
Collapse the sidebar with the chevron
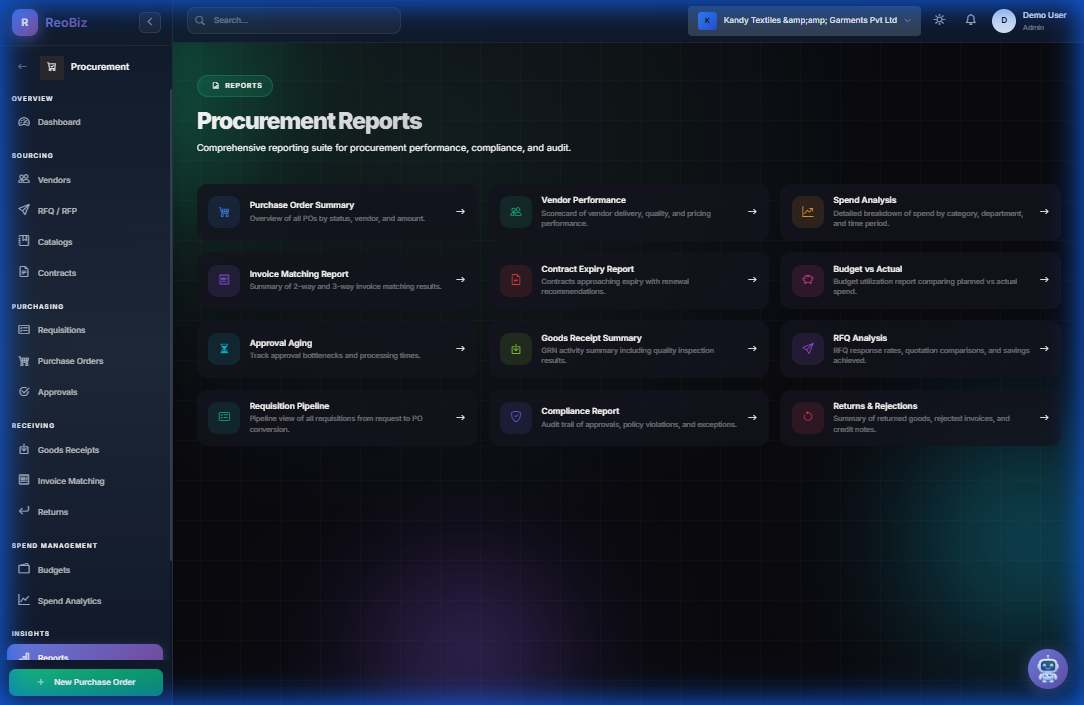[149, 21]
